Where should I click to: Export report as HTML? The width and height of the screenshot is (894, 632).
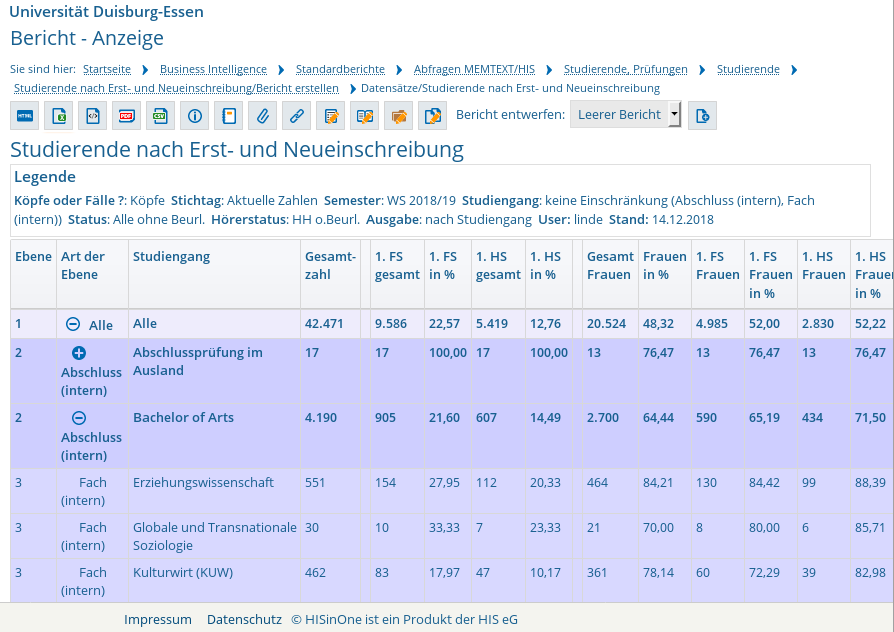coord(25,116)
